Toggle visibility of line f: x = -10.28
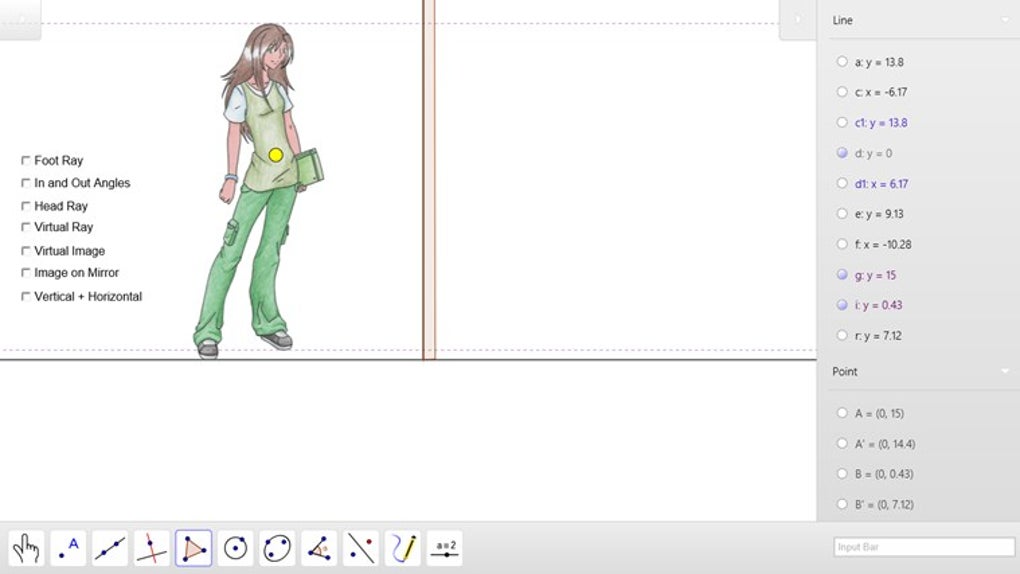 click(842, 244)
